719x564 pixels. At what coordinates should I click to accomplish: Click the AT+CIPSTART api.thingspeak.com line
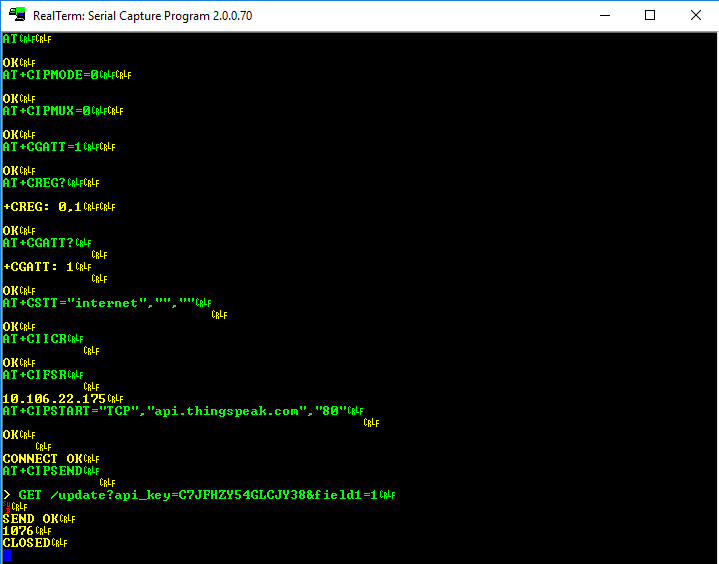[174, 411]
